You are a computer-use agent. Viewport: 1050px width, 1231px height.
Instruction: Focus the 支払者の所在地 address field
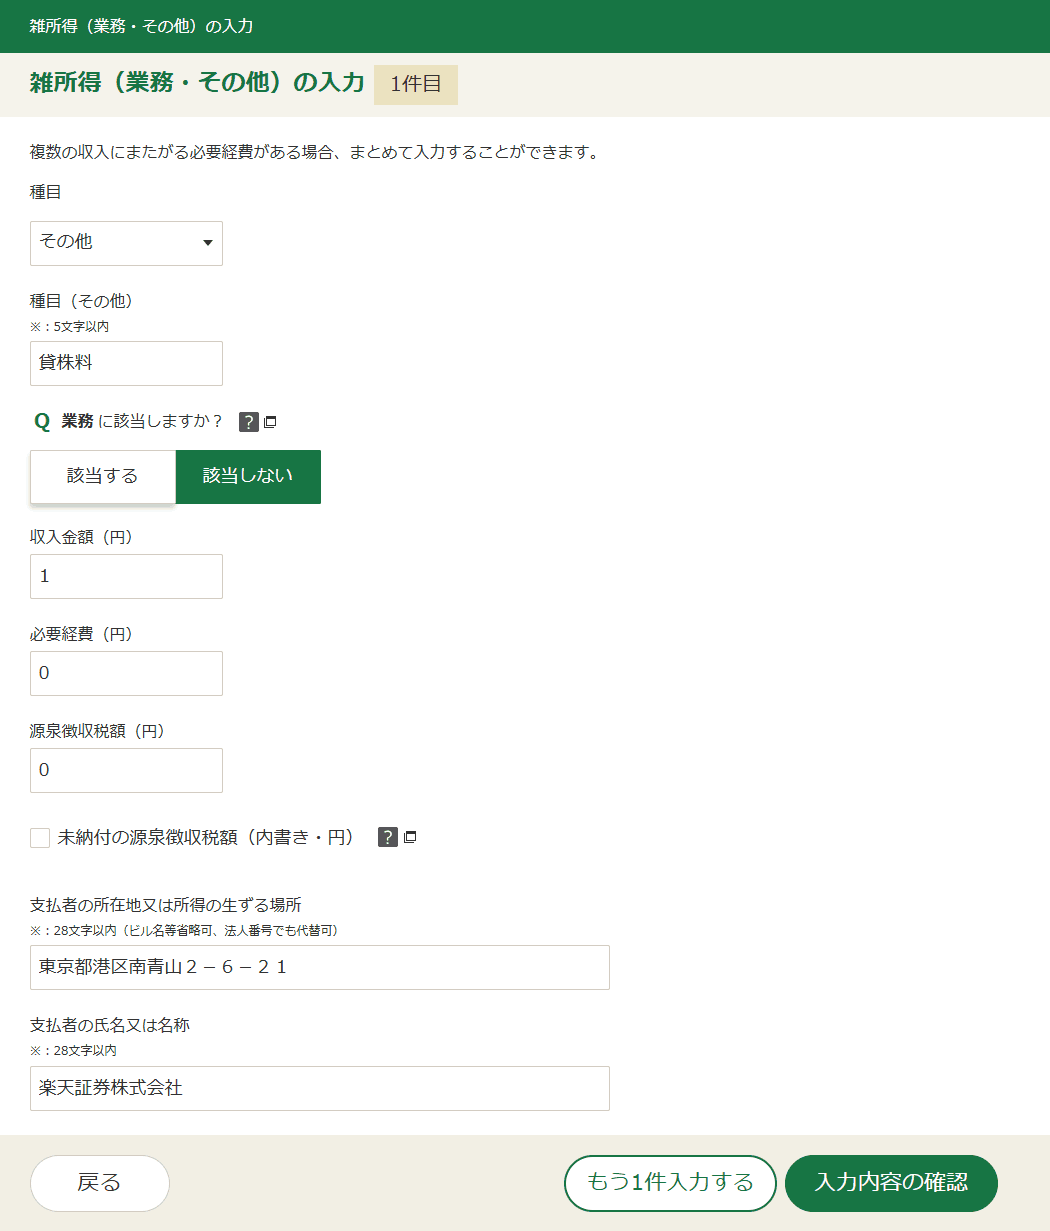pyautogui.click(x=320, y=967)
